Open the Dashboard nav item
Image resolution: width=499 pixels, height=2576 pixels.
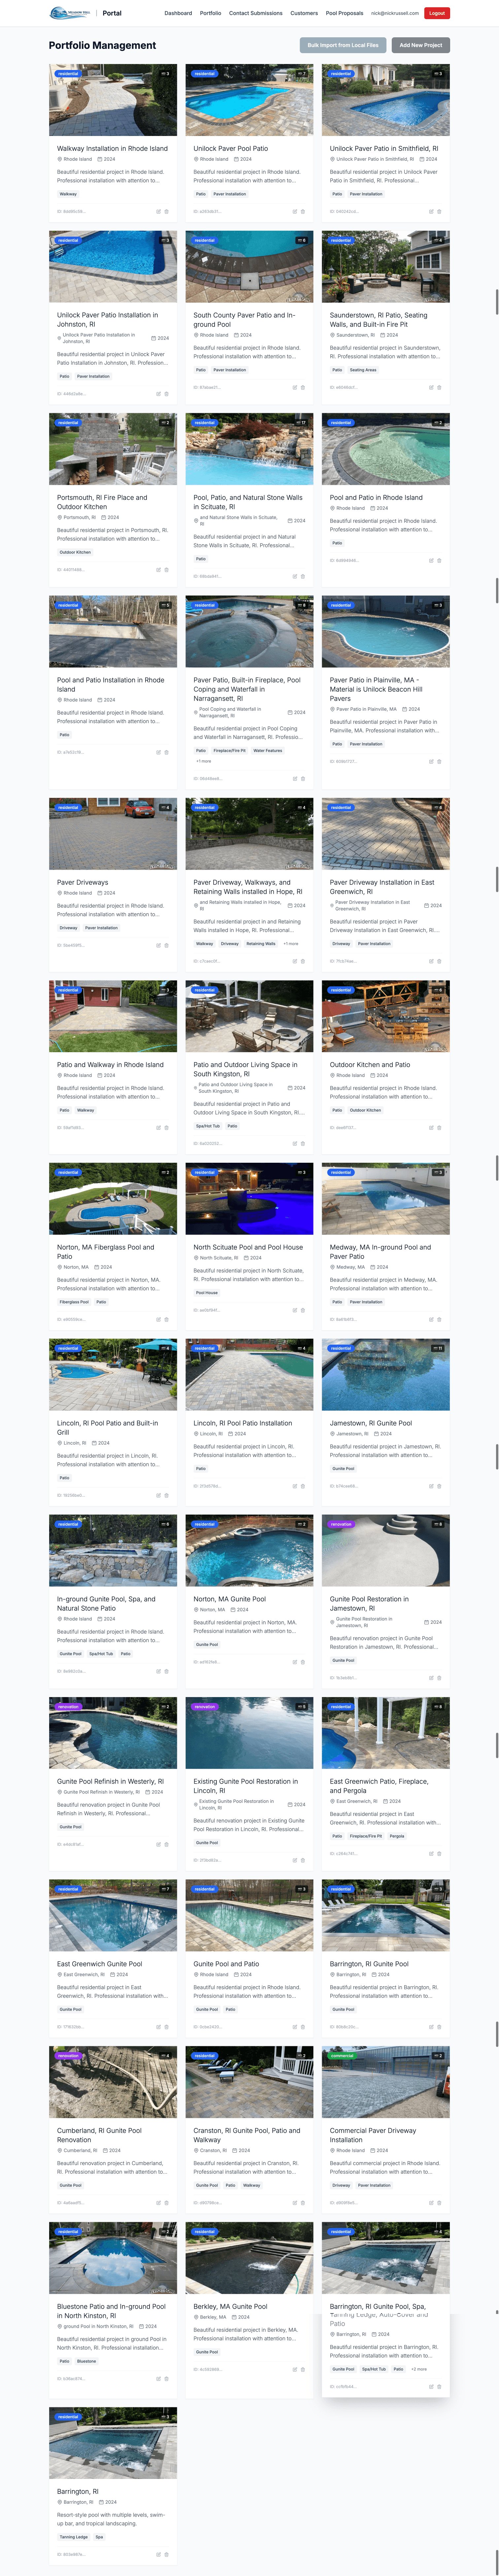click(x=178, y=13)
